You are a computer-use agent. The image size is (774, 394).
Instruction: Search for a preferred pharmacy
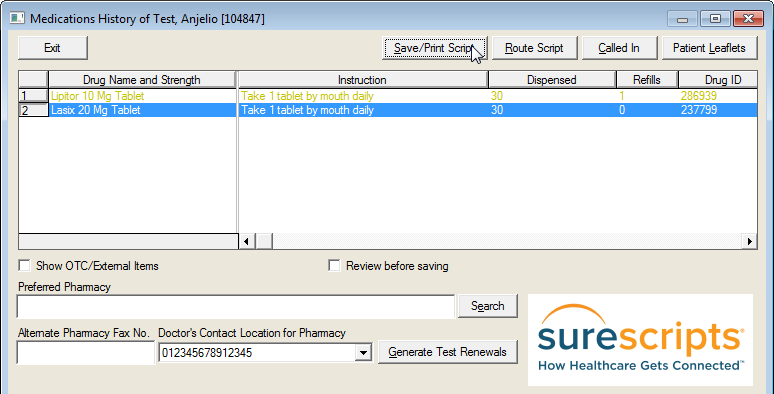(487, 306)
